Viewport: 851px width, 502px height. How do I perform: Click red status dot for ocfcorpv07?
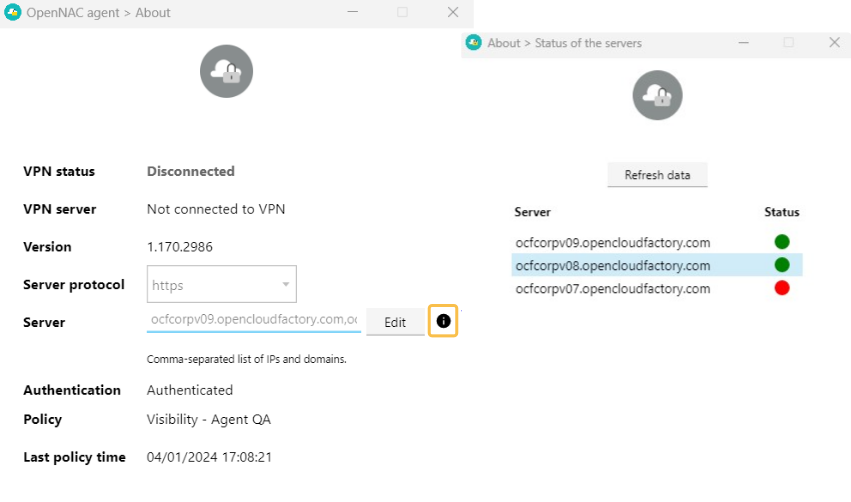[782, 288]
